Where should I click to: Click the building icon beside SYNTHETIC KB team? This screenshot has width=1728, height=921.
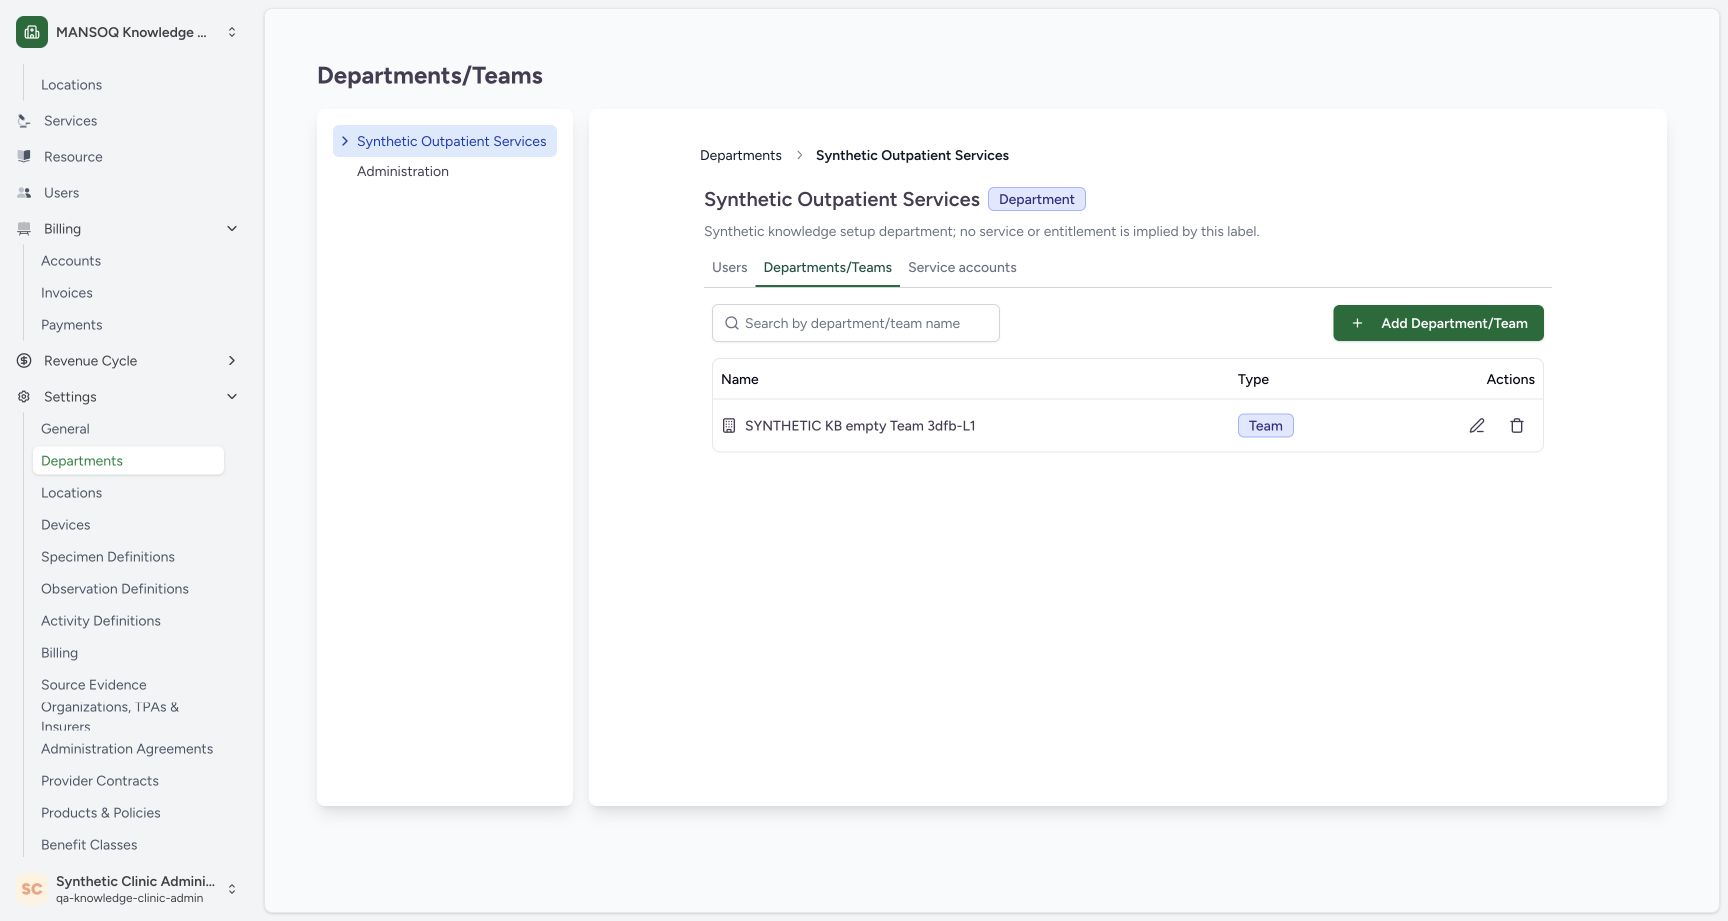click(729, 426)
